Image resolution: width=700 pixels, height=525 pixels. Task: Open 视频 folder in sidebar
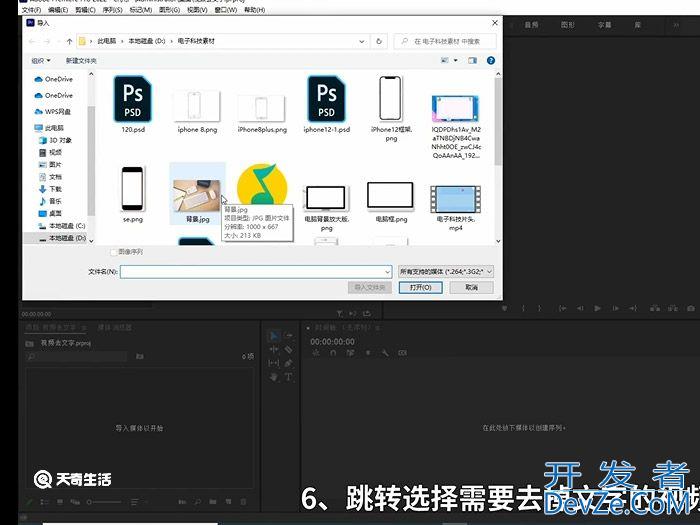pos(50,152)
